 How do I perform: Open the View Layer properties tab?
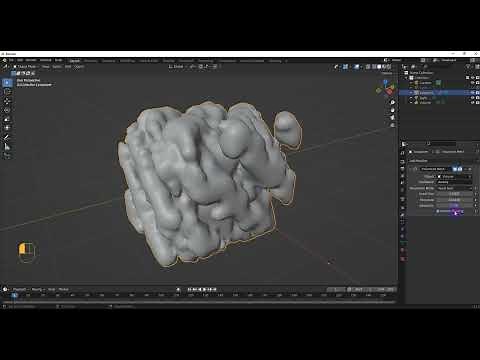point(403,176)
